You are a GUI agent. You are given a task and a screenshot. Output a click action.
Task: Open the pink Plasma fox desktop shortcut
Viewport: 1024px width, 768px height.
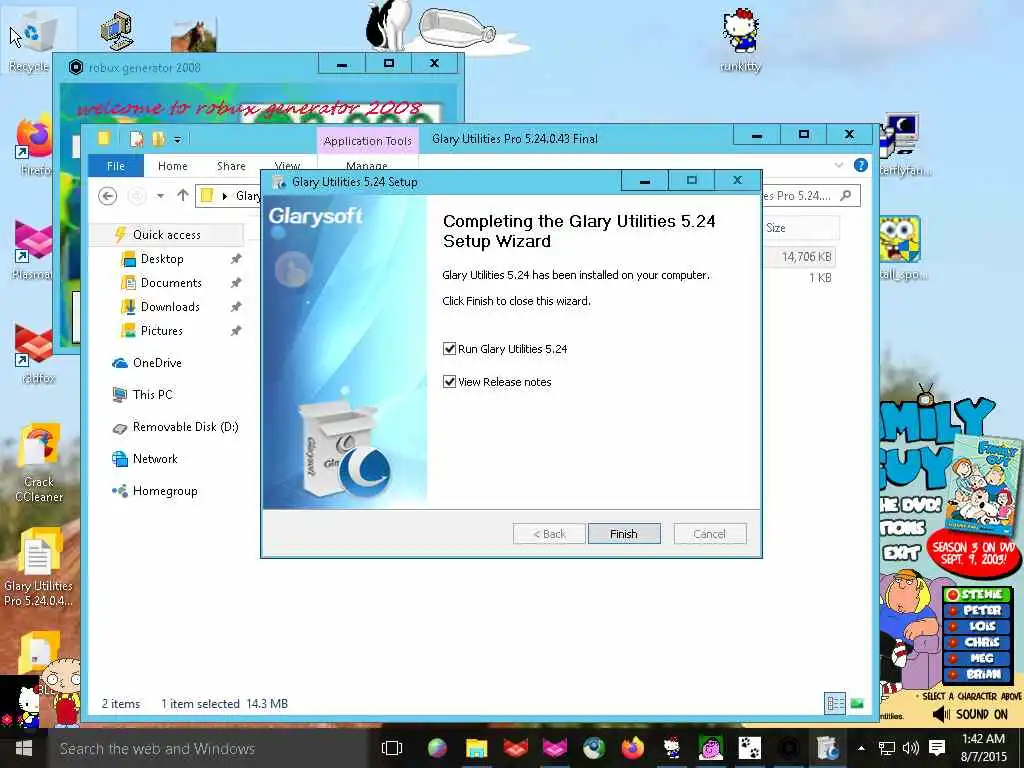(x=33, y=250)
